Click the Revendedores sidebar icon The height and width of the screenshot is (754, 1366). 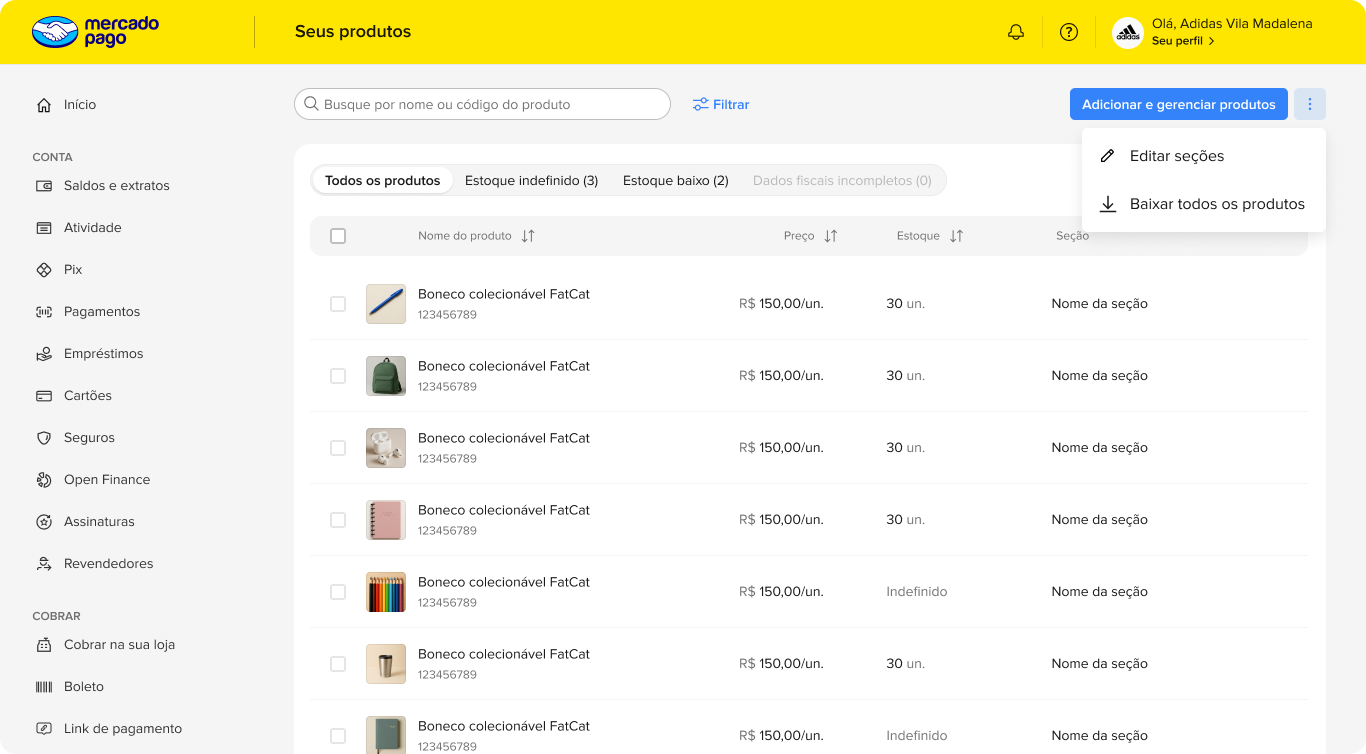coord(44,564)
